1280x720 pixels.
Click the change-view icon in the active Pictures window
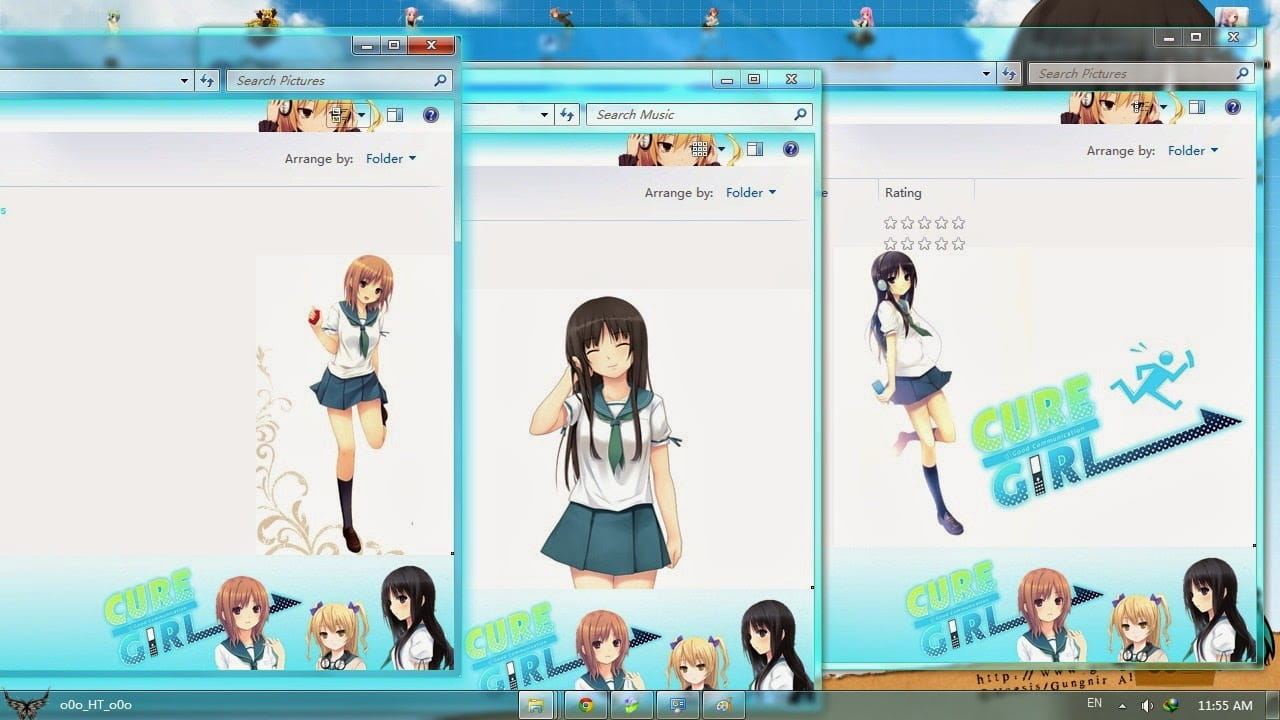[x=339, y=115]
